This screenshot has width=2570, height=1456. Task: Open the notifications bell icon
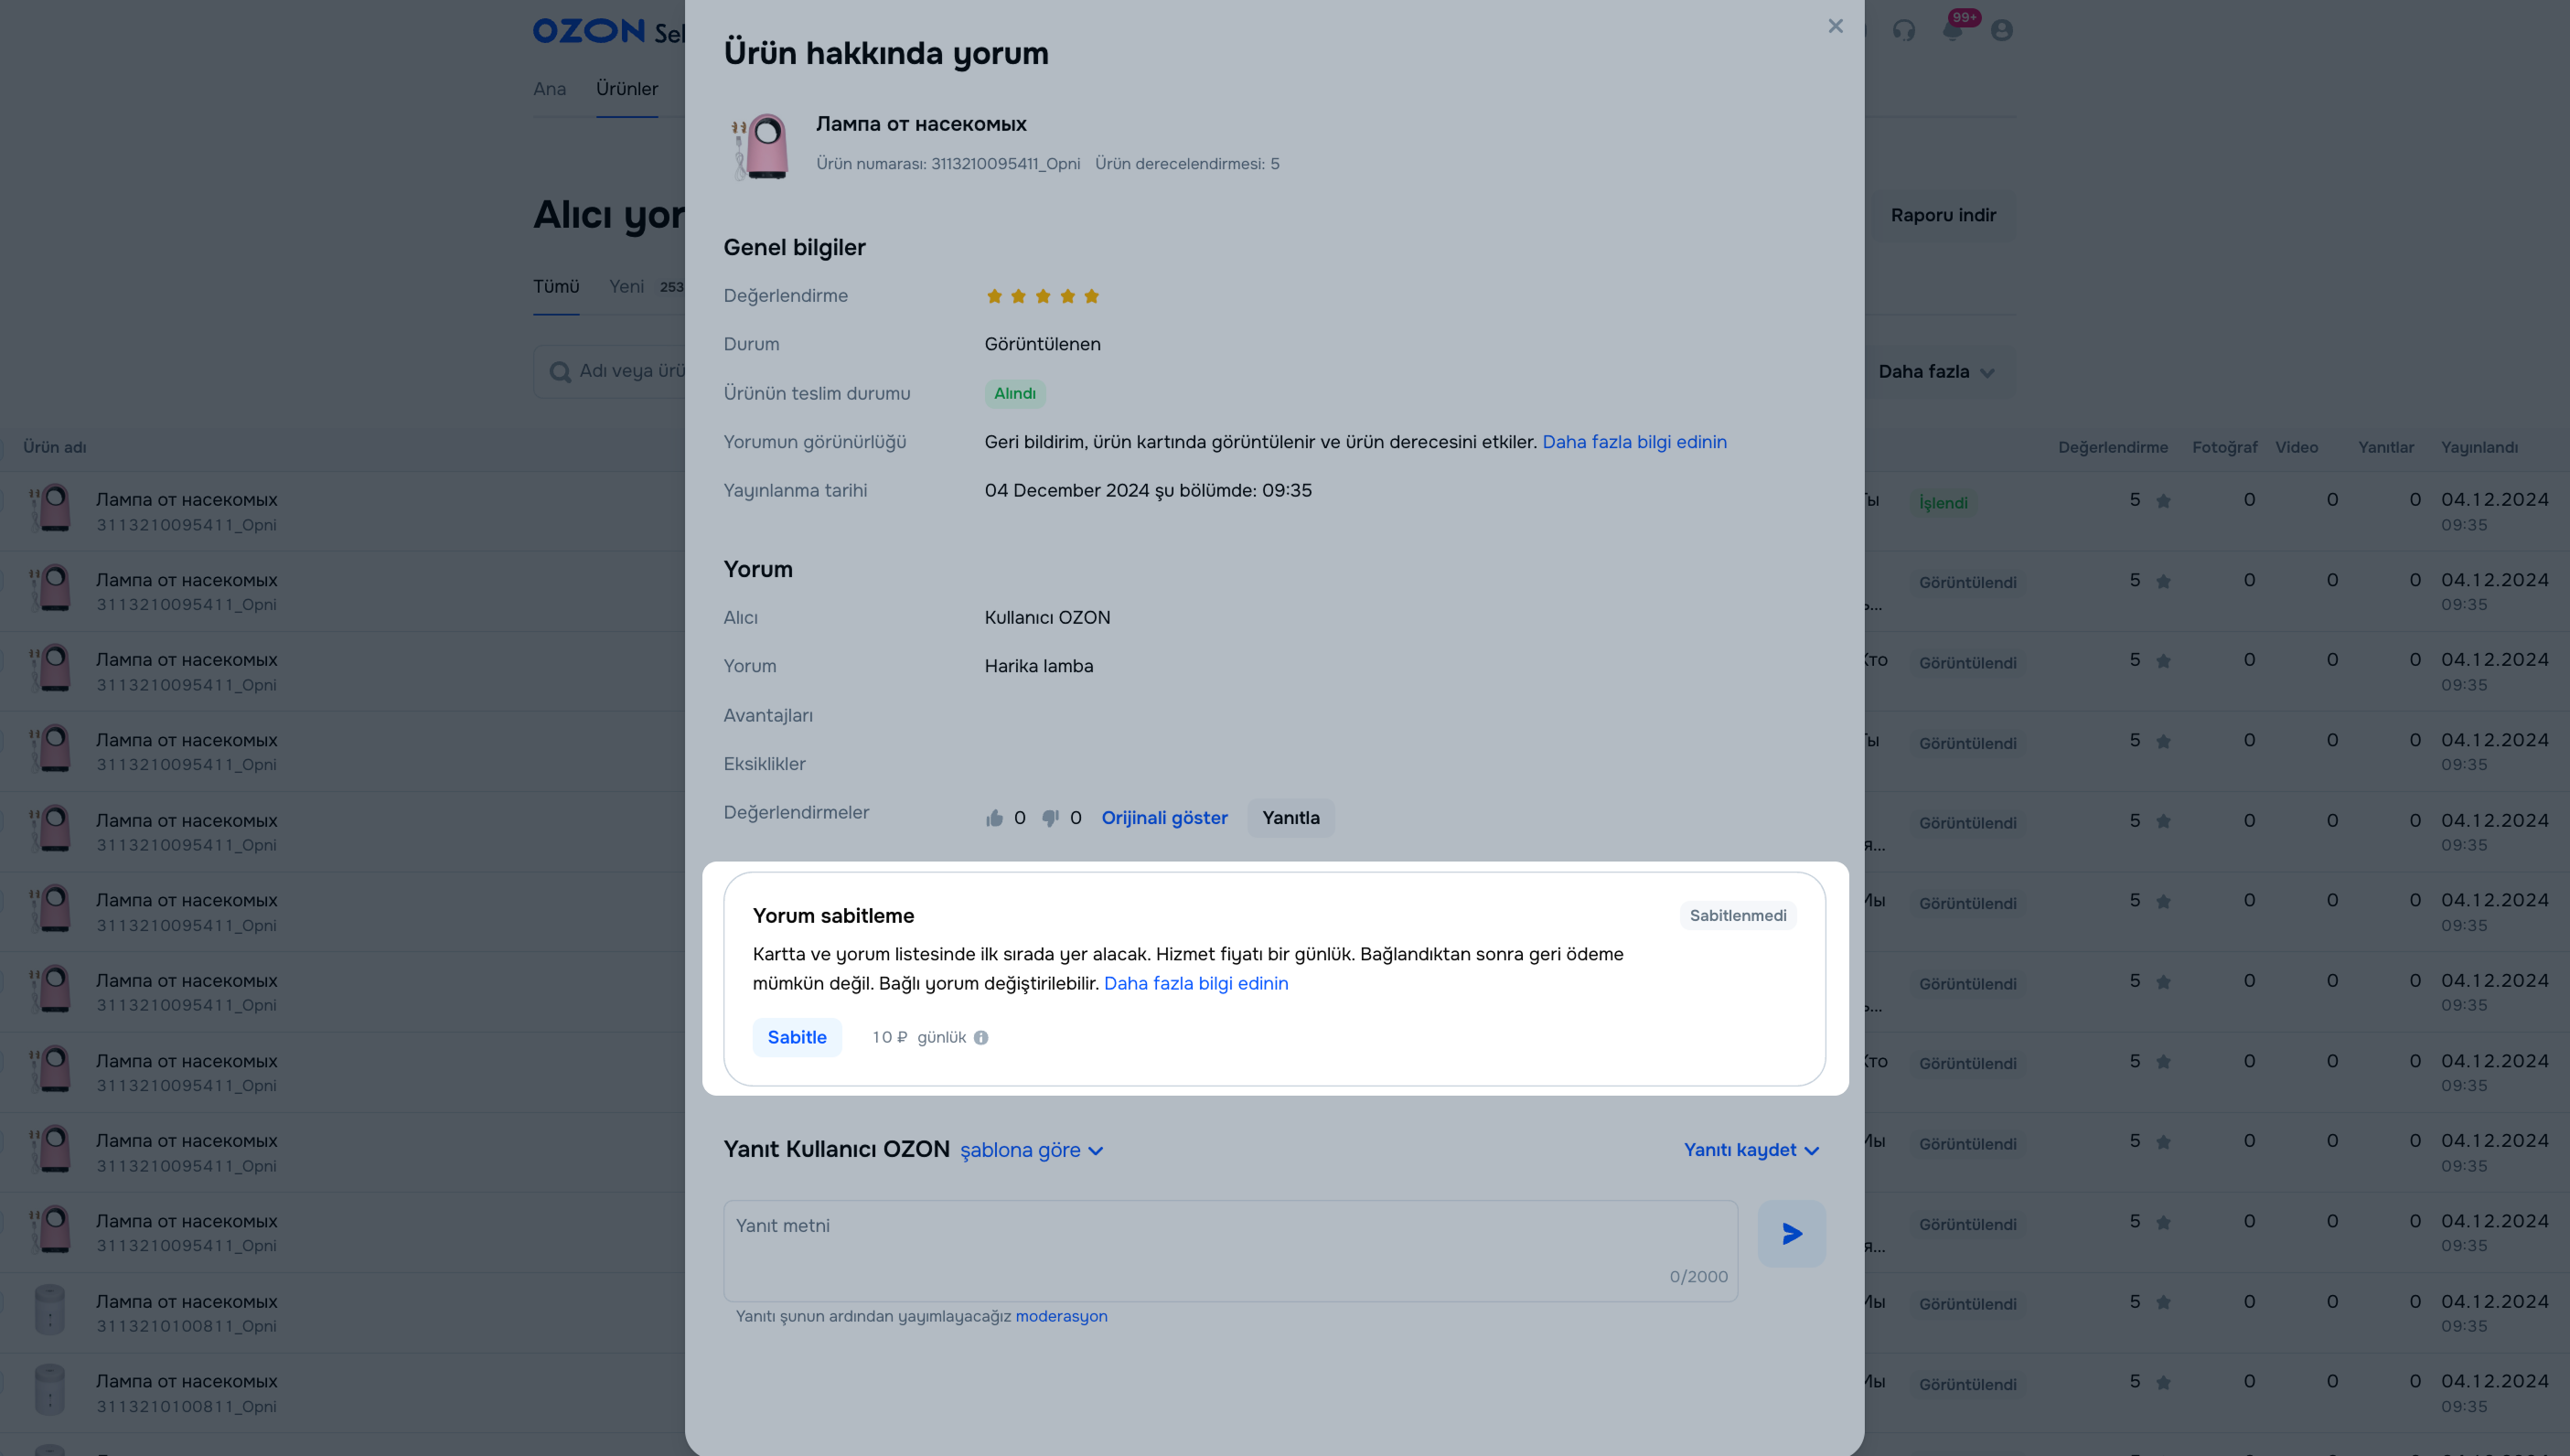[1952, 30]
